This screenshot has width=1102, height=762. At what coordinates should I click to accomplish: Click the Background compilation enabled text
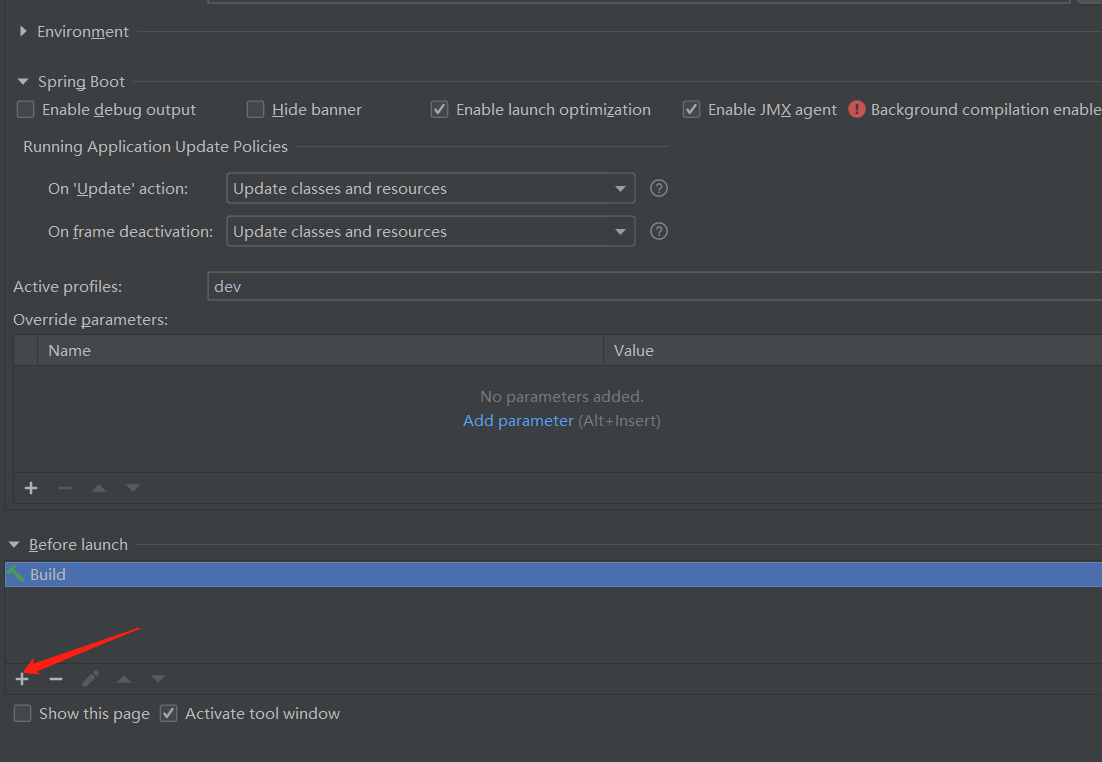pyautogui.click(x=986, y=110)
